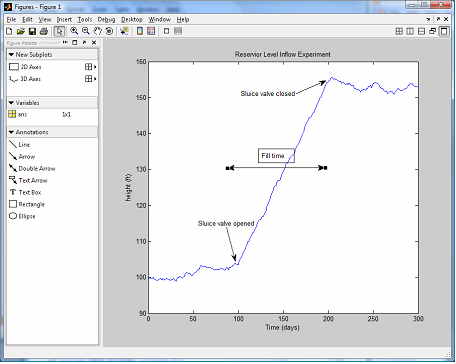
Task: Insert a legend from the toolbar
Action: tap(151, 31)
